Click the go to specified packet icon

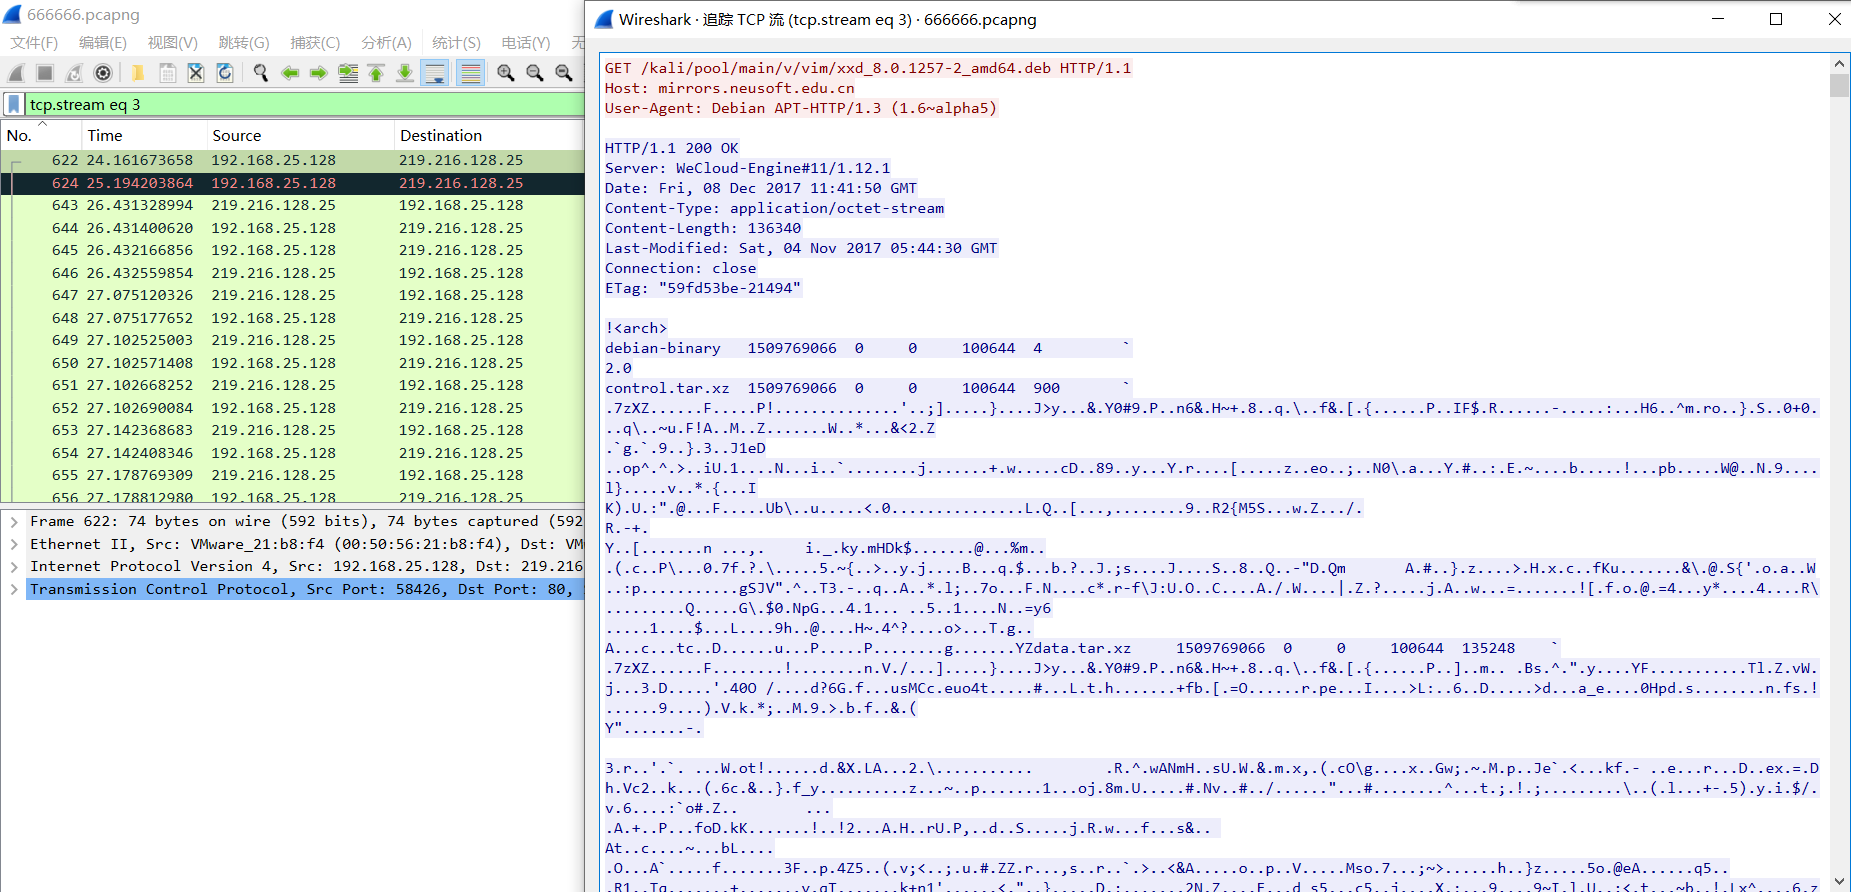[x=348, y=73]
